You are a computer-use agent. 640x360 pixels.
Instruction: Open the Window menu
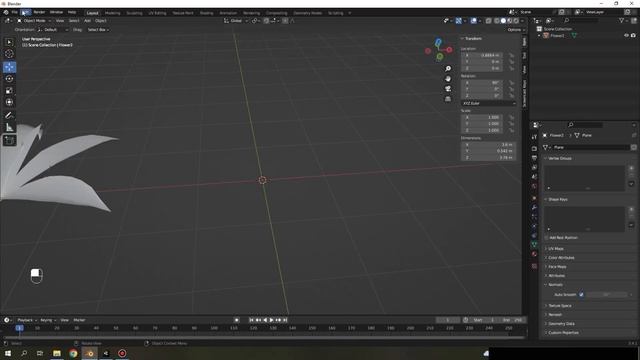click(x=56, y=12)
